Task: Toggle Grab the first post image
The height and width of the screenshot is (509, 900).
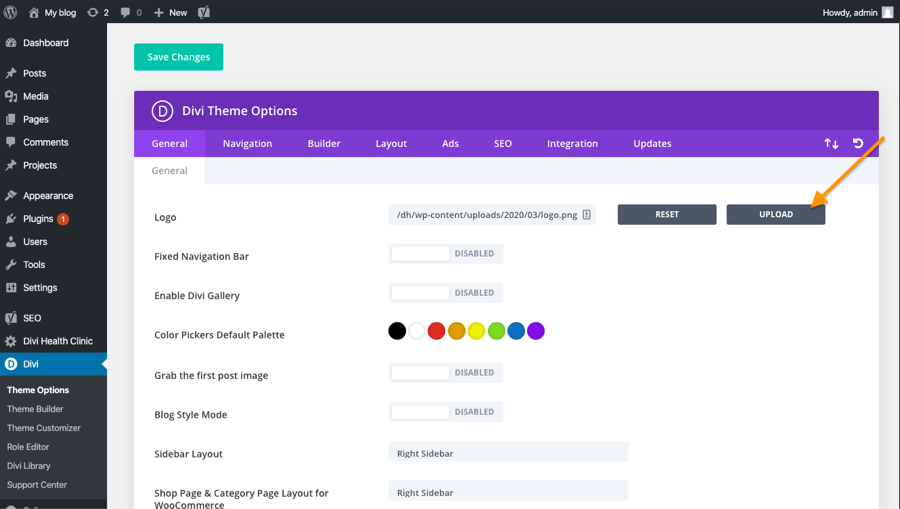Action: (445, 372)
